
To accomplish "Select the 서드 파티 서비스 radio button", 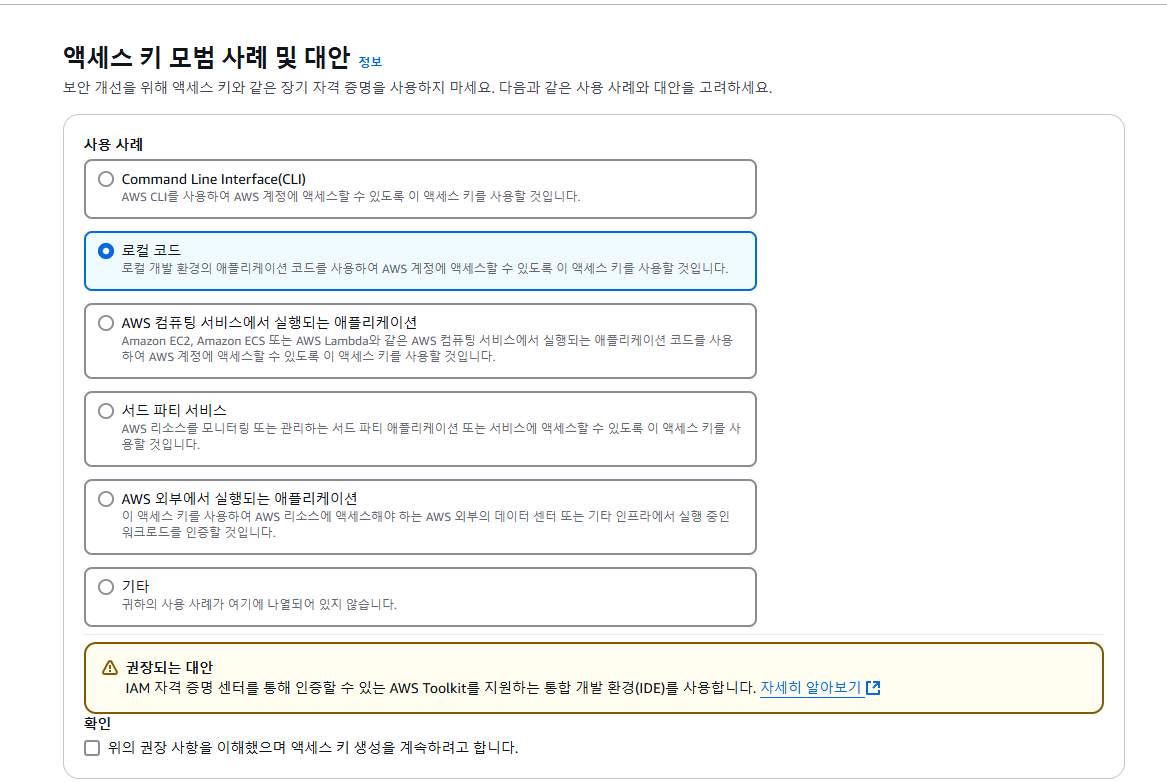I will pyautogui.click(x=105, y=412).
